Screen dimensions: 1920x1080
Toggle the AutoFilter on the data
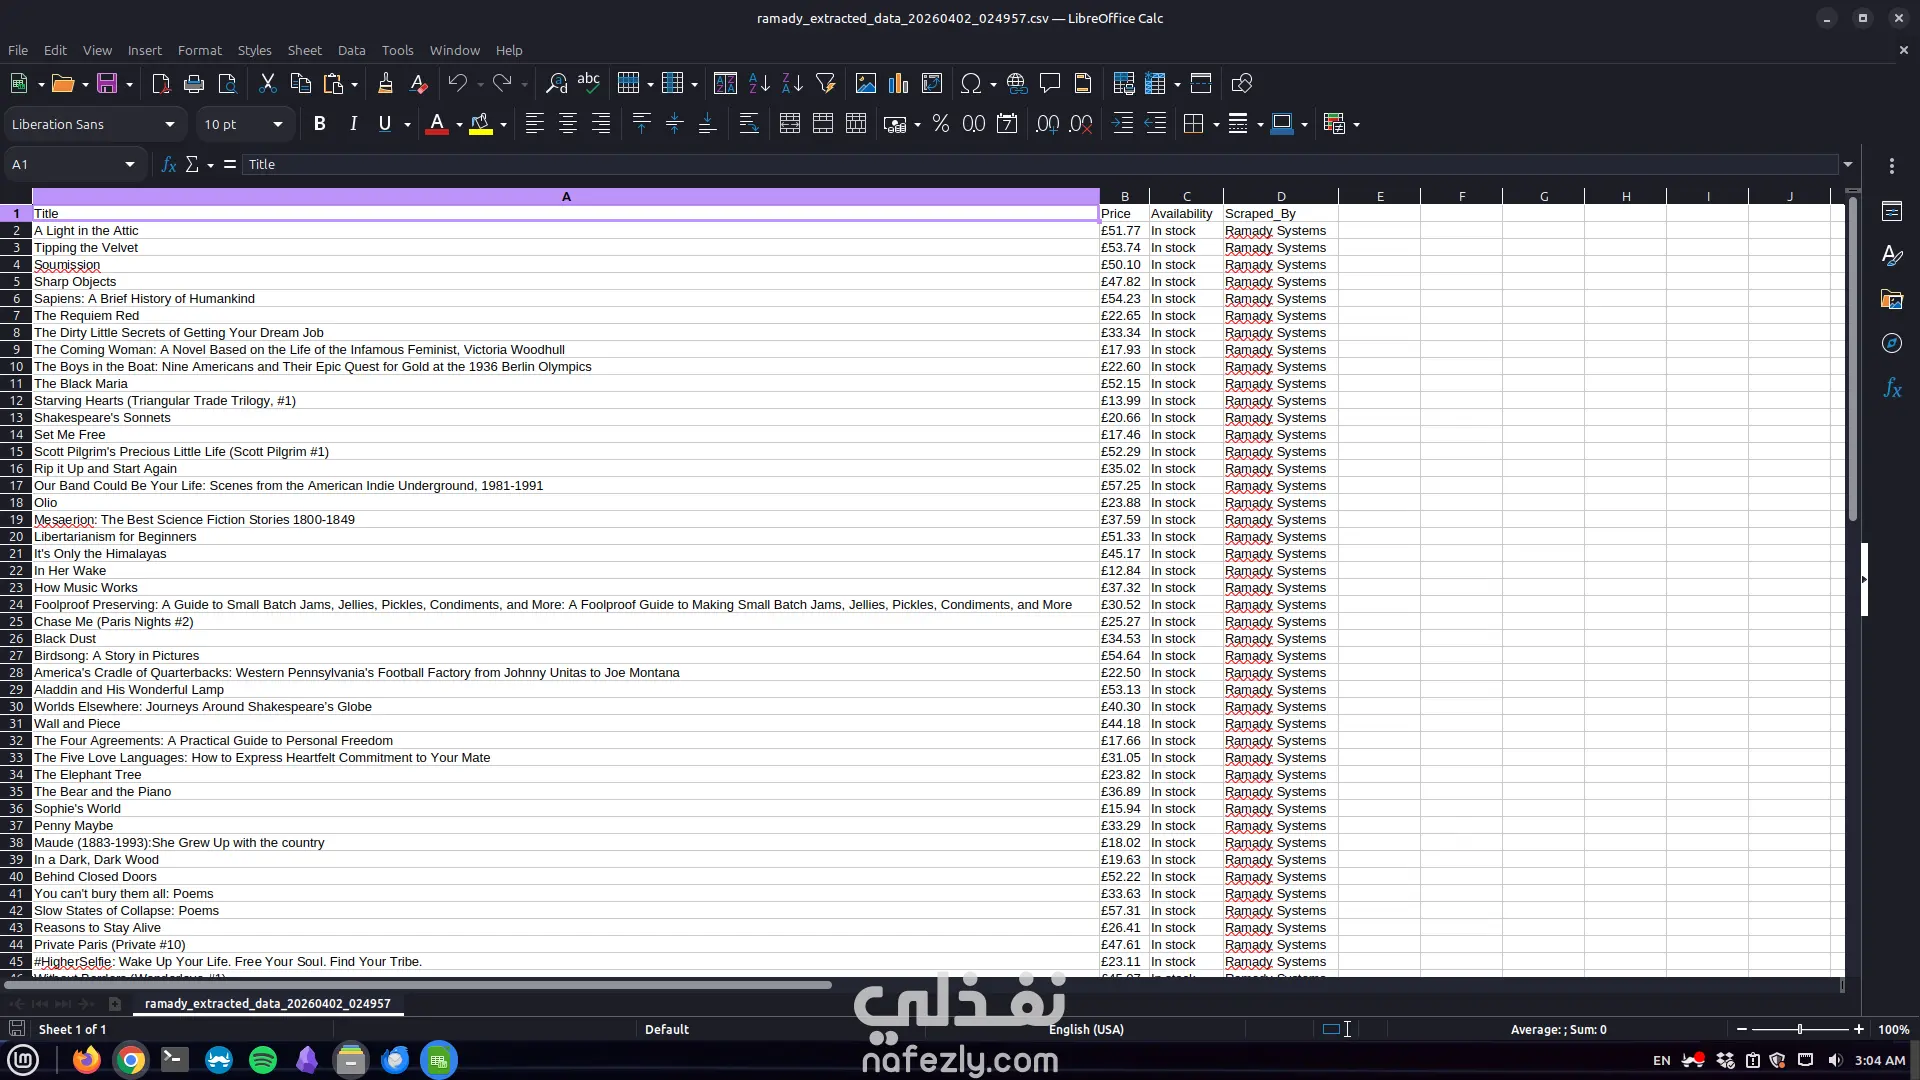[x=826, y=84]
